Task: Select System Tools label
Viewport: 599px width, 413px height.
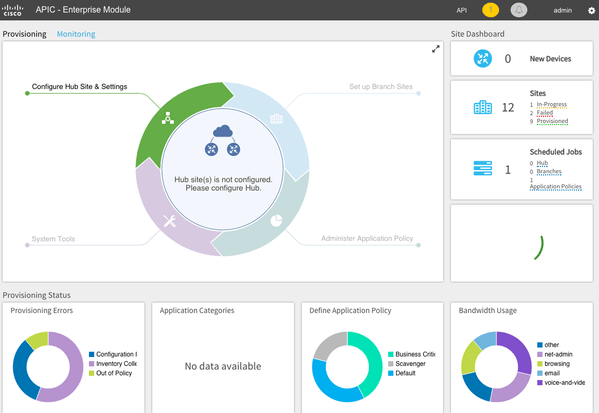Action: point(53,239)
